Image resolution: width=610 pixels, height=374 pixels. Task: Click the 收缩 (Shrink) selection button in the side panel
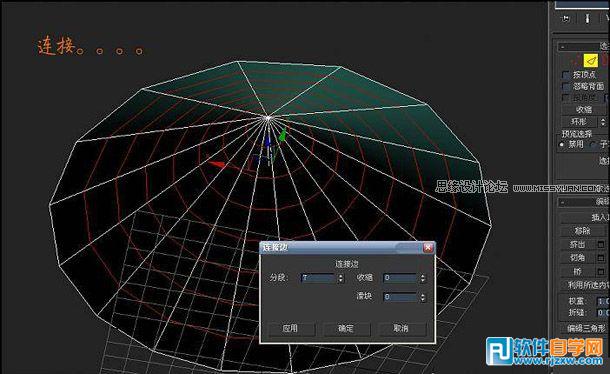(584, 110)
